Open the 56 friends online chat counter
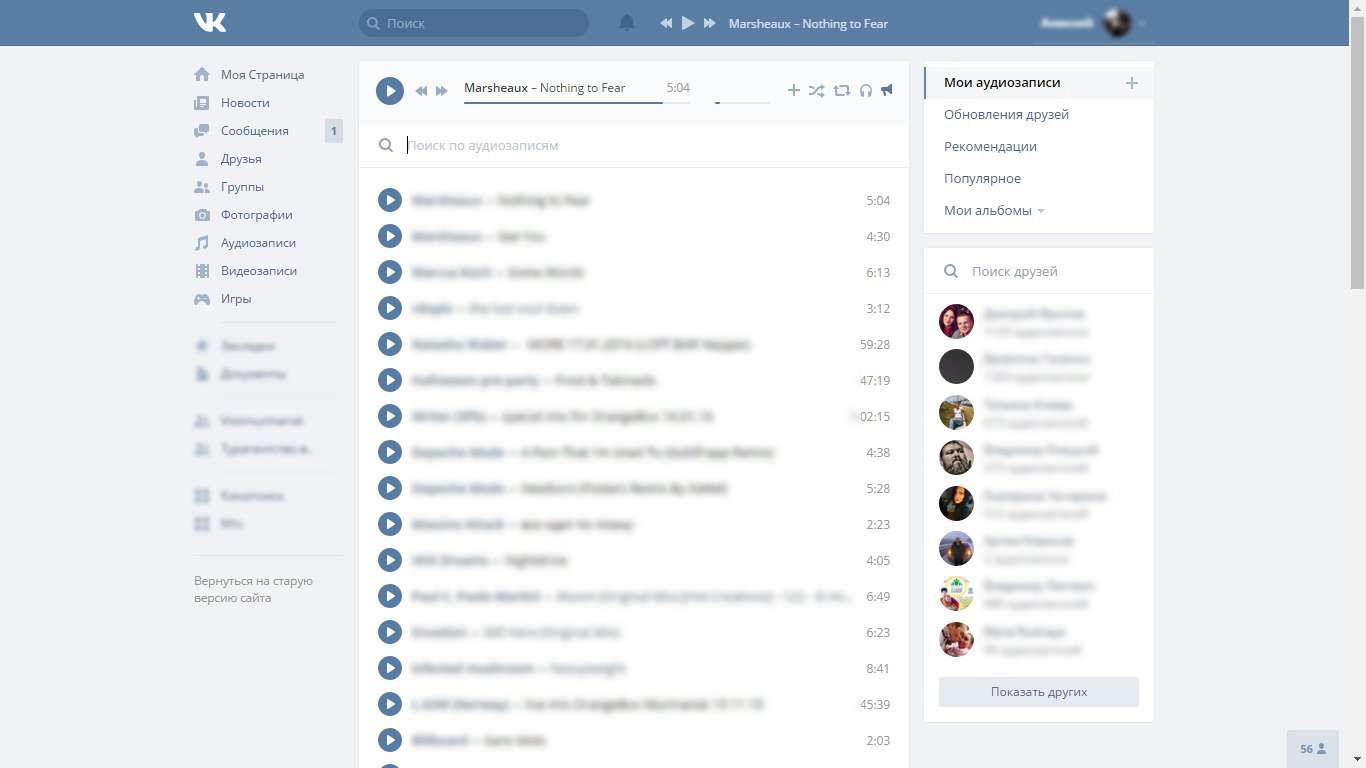1366x768 pixels. tap(1313, 749)
